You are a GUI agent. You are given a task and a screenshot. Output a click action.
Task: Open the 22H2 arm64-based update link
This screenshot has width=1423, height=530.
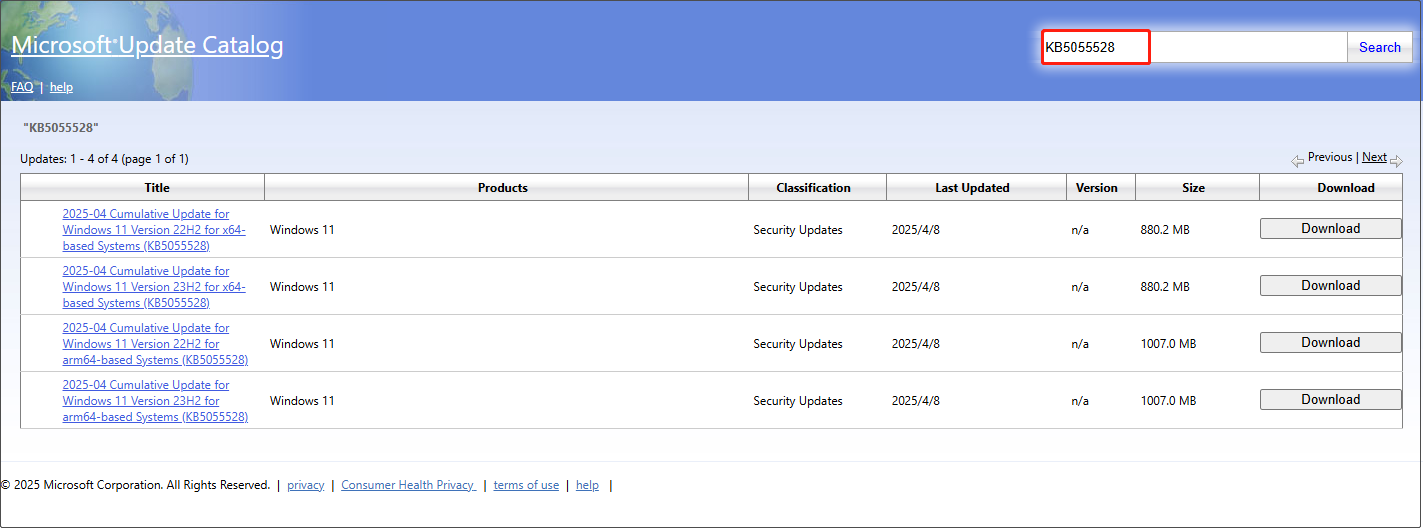[153, 344]
